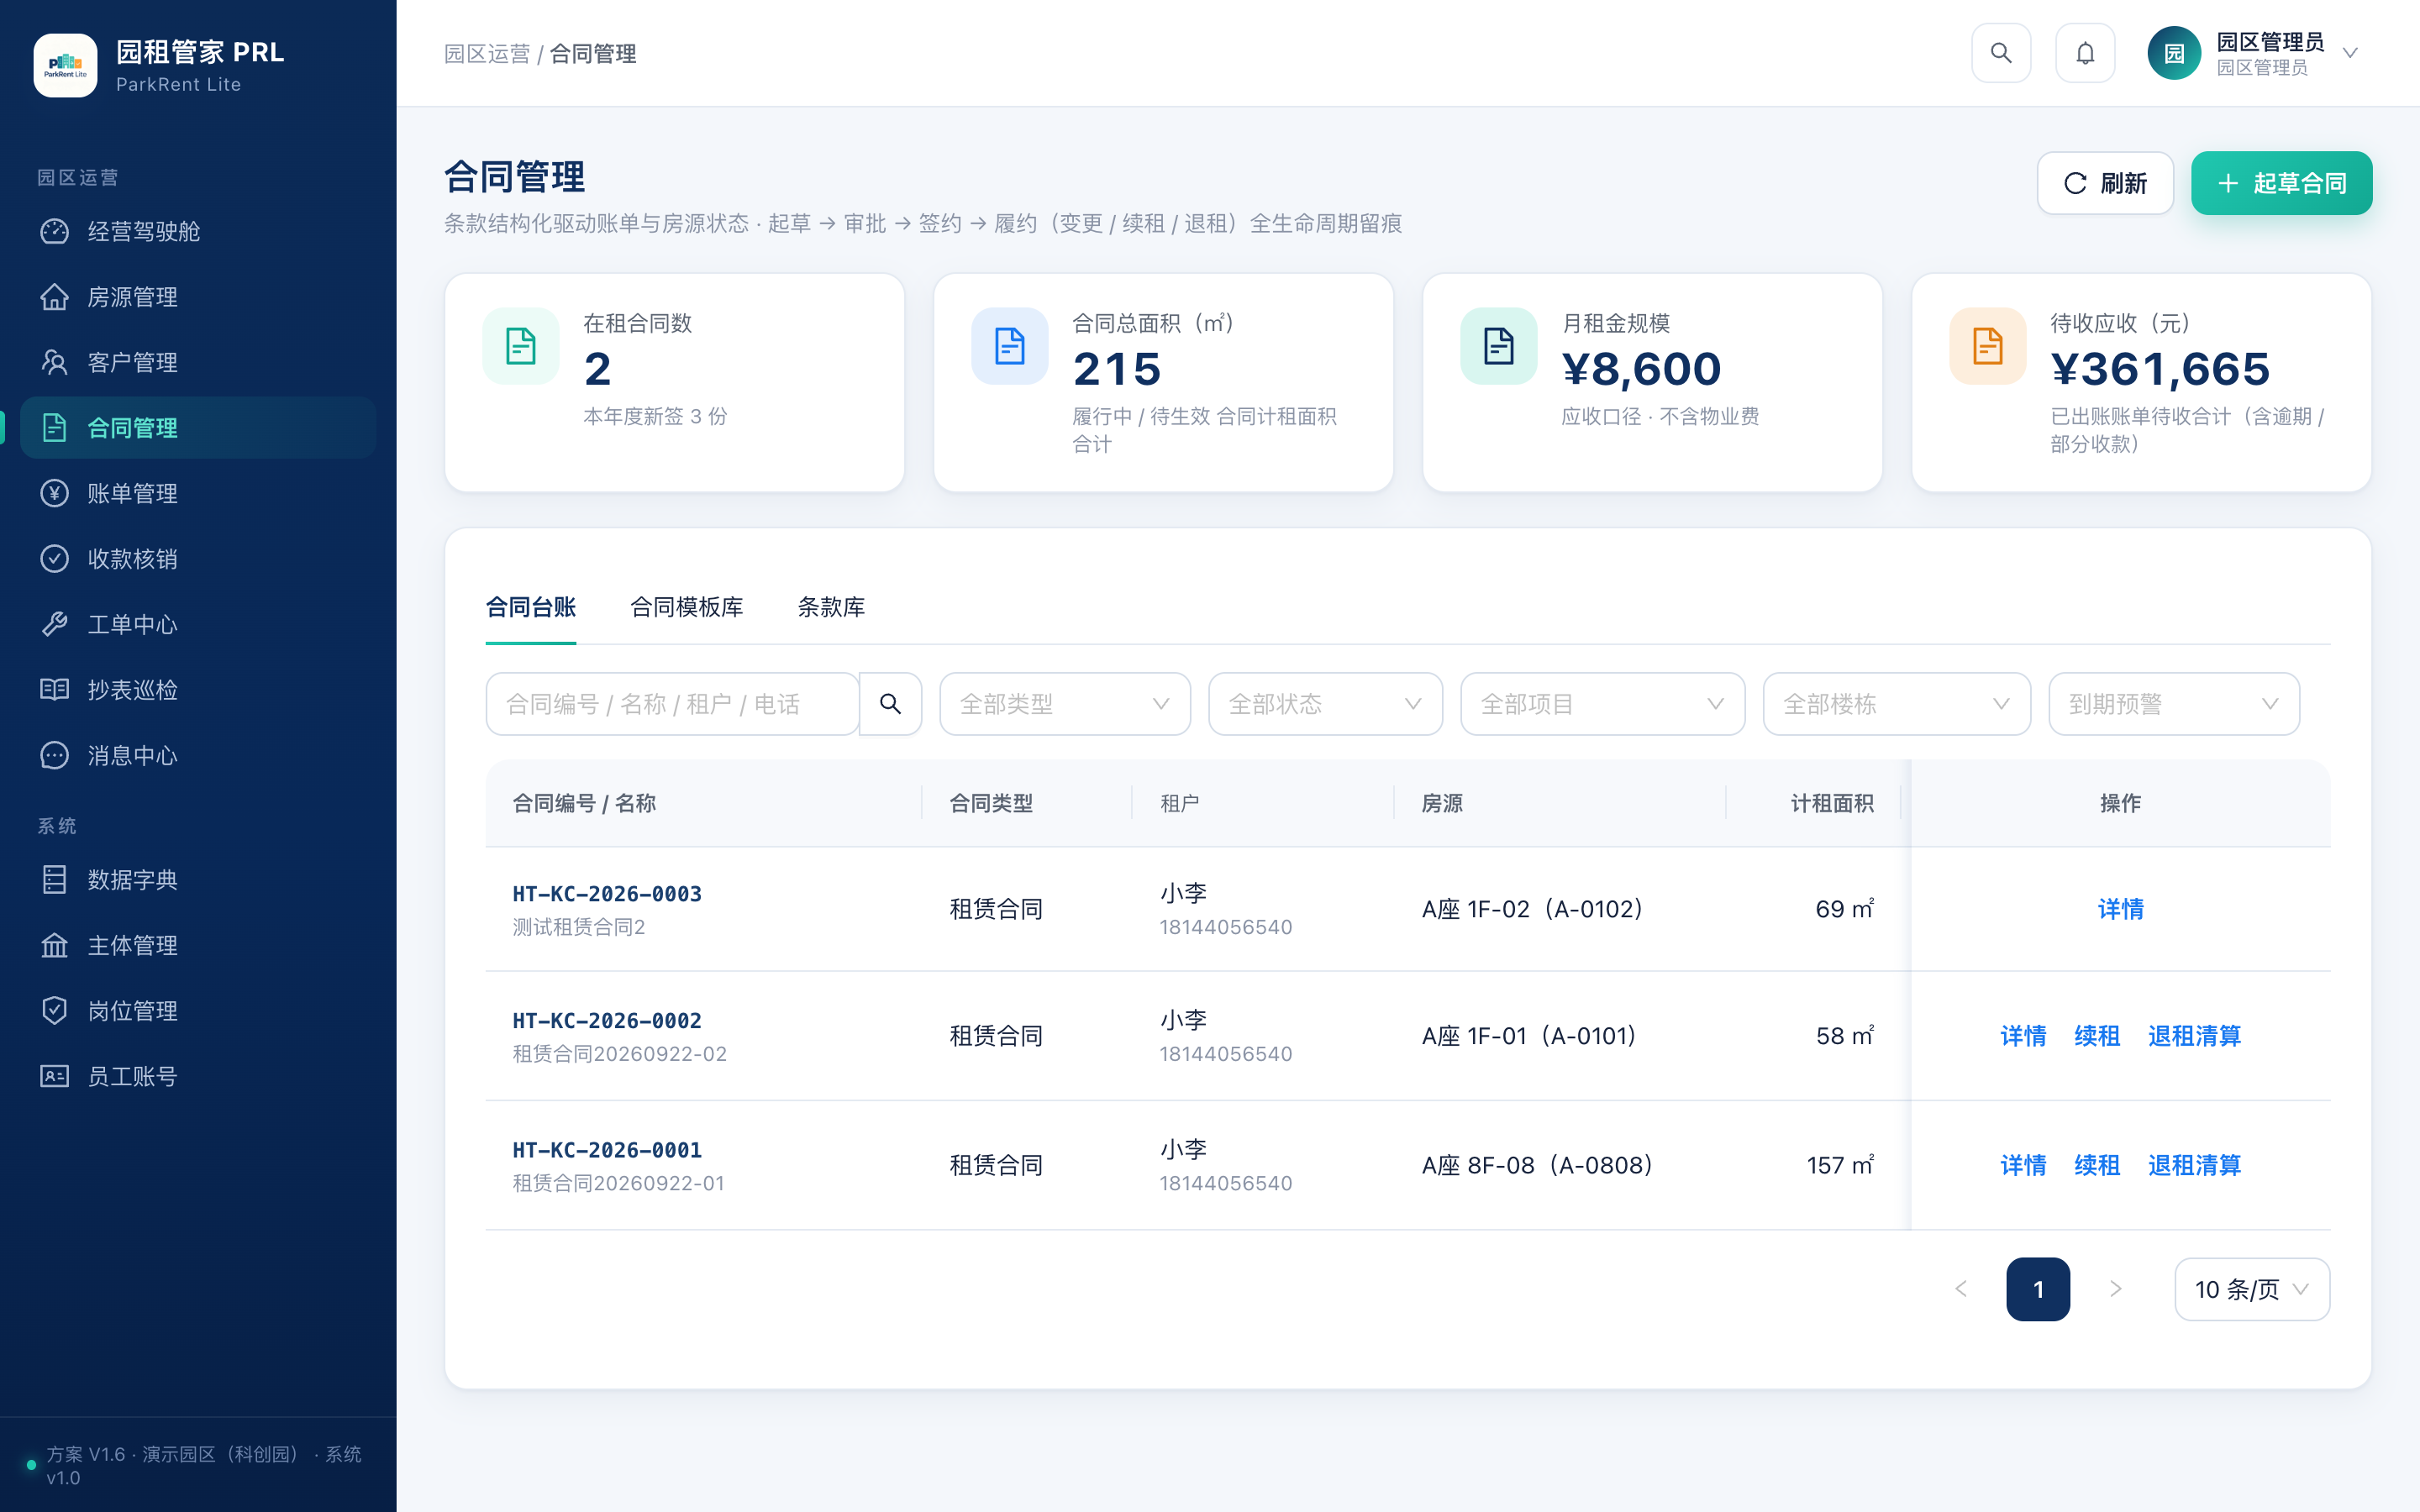Click the 园租管家 PRL logo
The width and height of the screenshot is (2420, 1512).
(x=65, y=65)
